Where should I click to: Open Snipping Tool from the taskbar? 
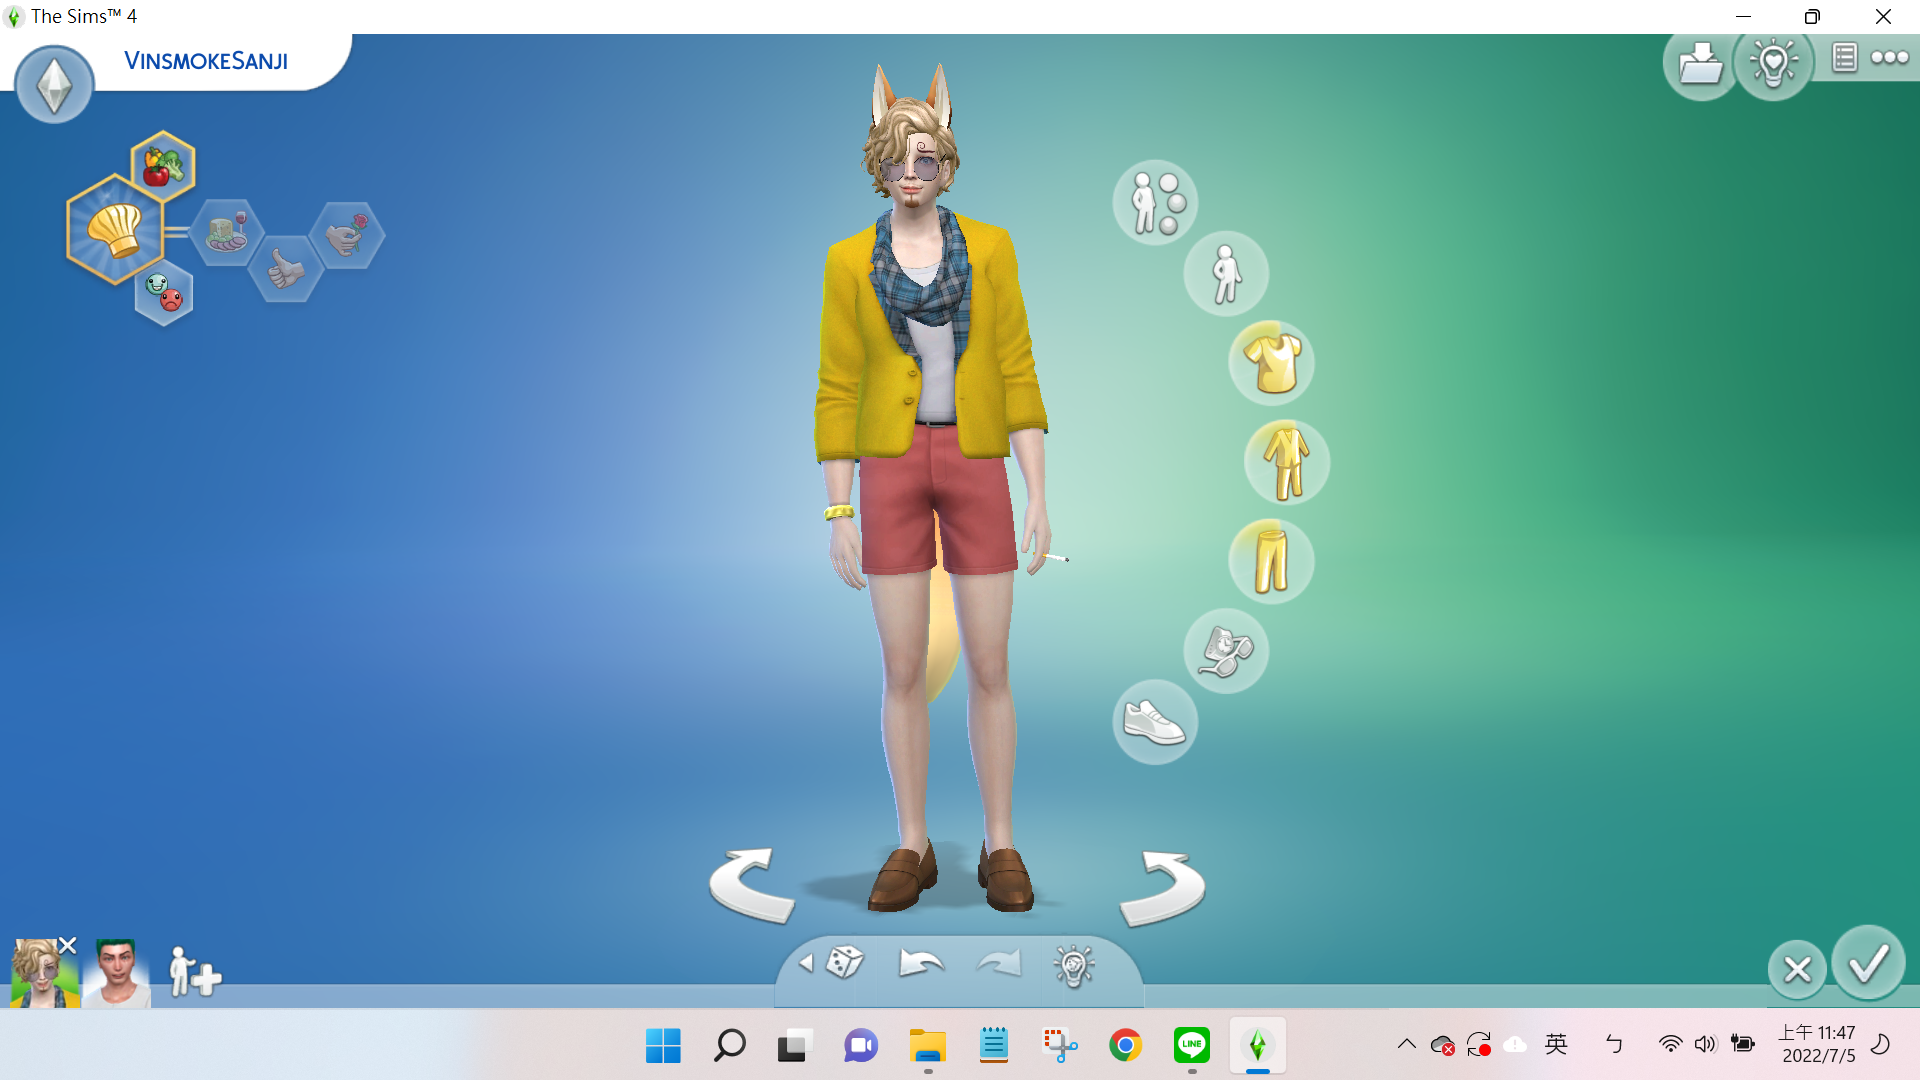click(1060, 1045)
